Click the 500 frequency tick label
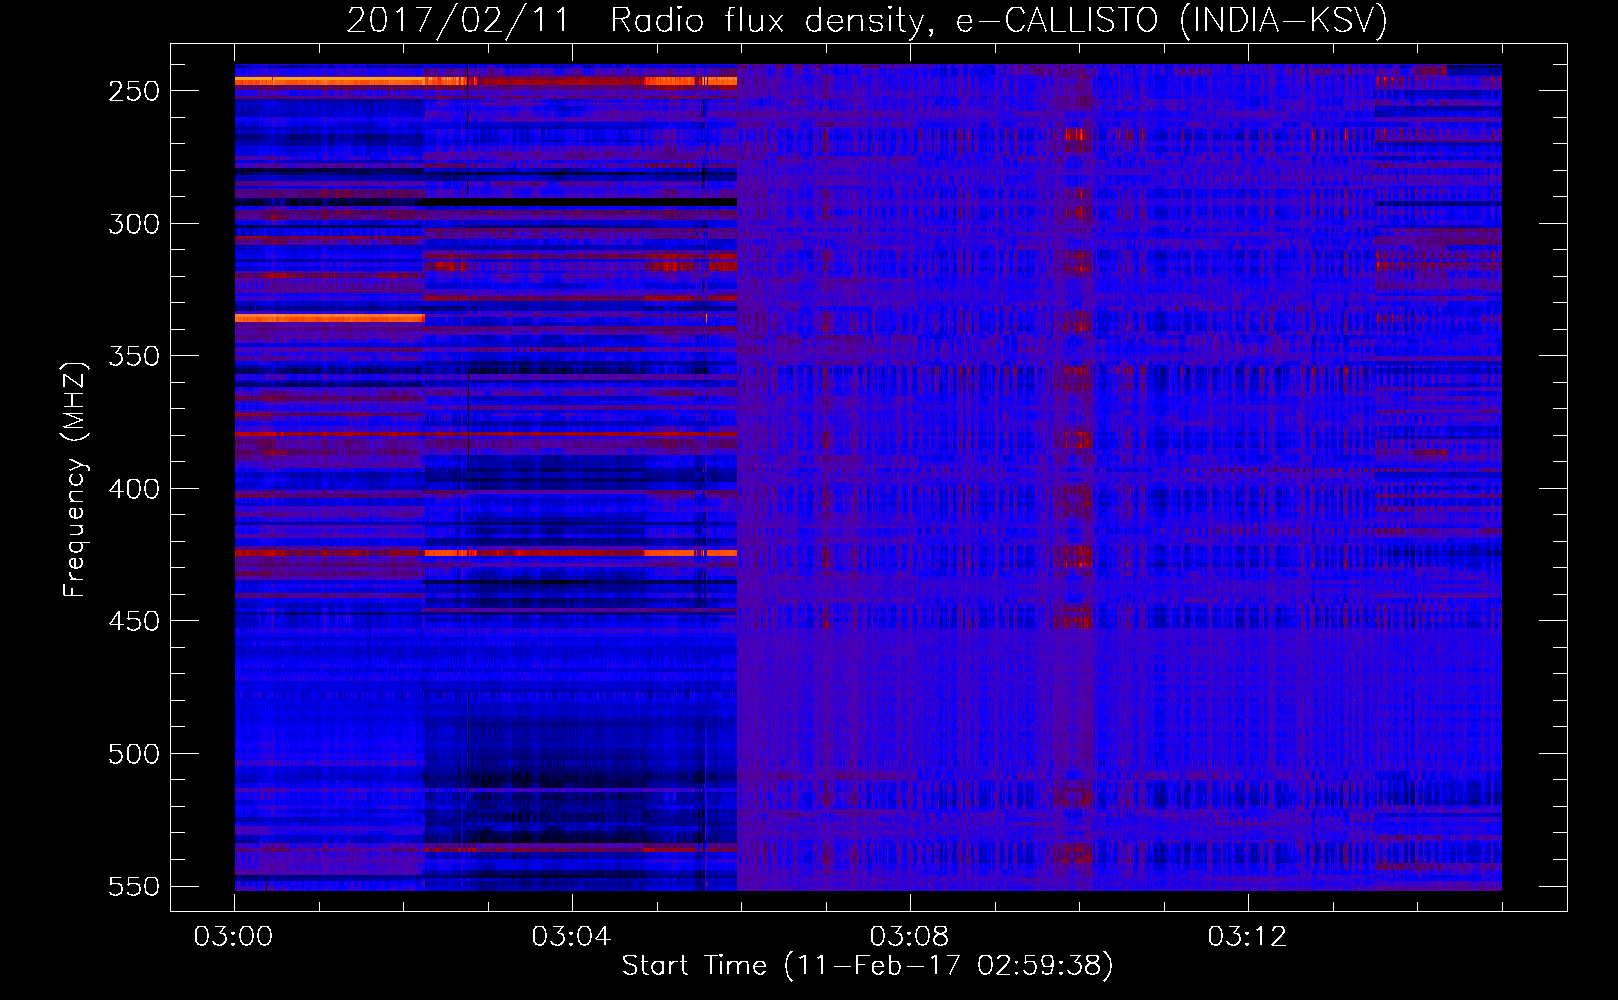Image resolution: width=1618 pixels, height=1000 pixels. [134, 754]
